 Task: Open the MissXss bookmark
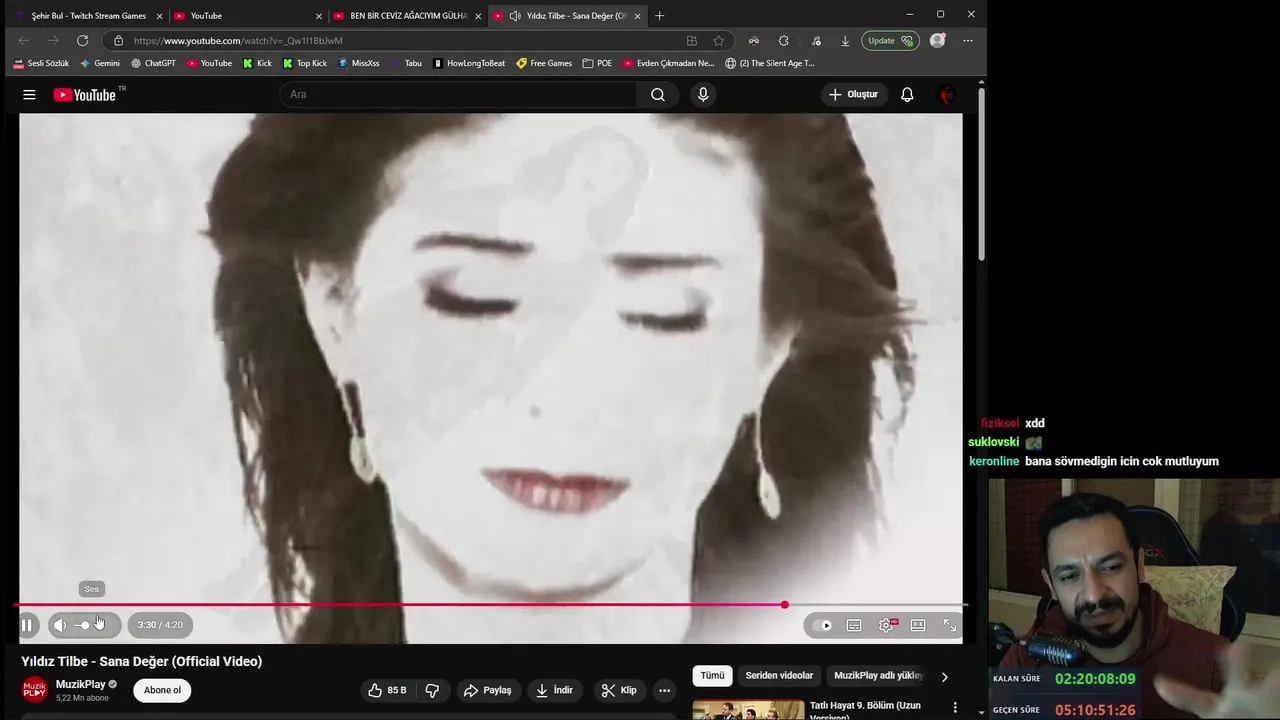[x=359, y=63]
